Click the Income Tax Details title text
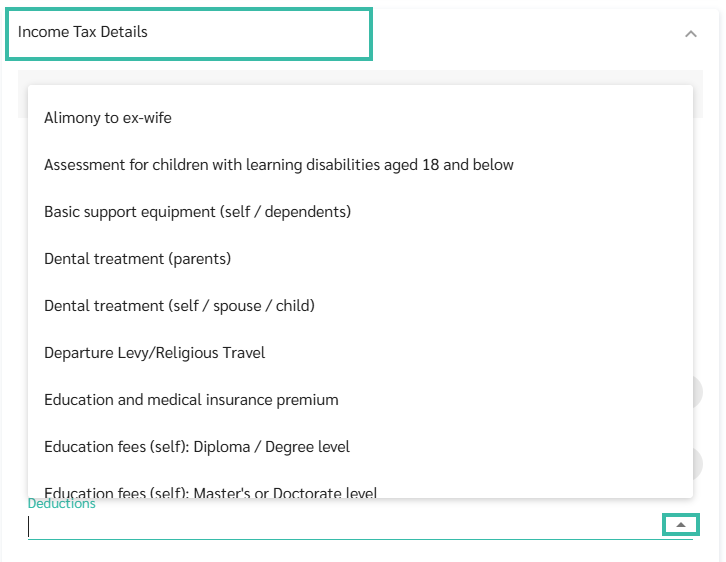 coord(82,32)
